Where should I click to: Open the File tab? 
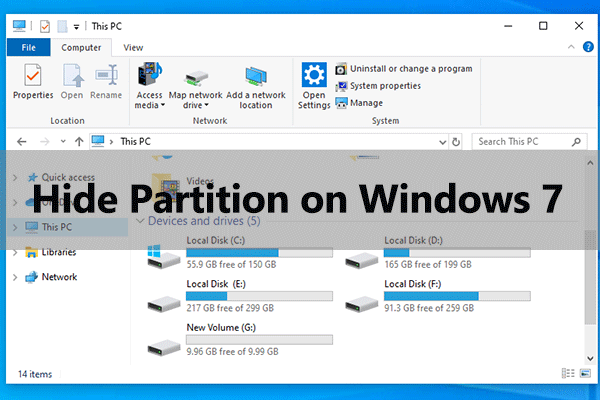pyautogui.click(x=29, y=47)
